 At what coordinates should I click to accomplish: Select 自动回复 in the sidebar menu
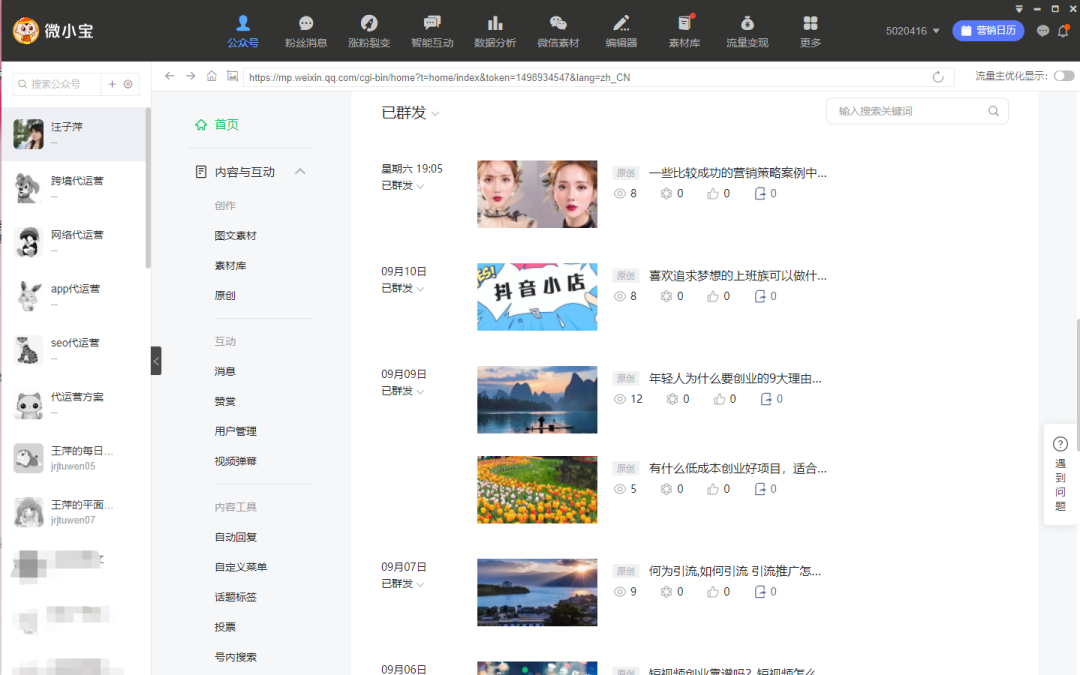pos(235,537)
